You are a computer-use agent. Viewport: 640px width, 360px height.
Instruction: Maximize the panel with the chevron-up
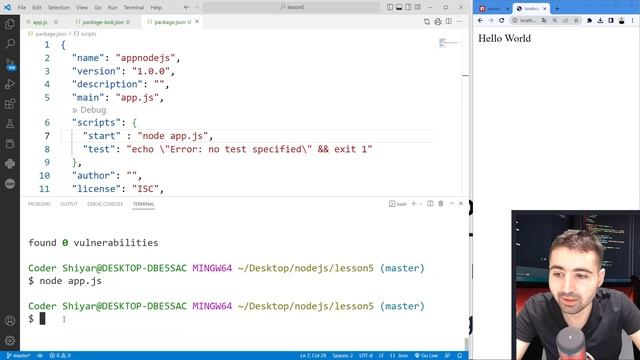point(451,203)
